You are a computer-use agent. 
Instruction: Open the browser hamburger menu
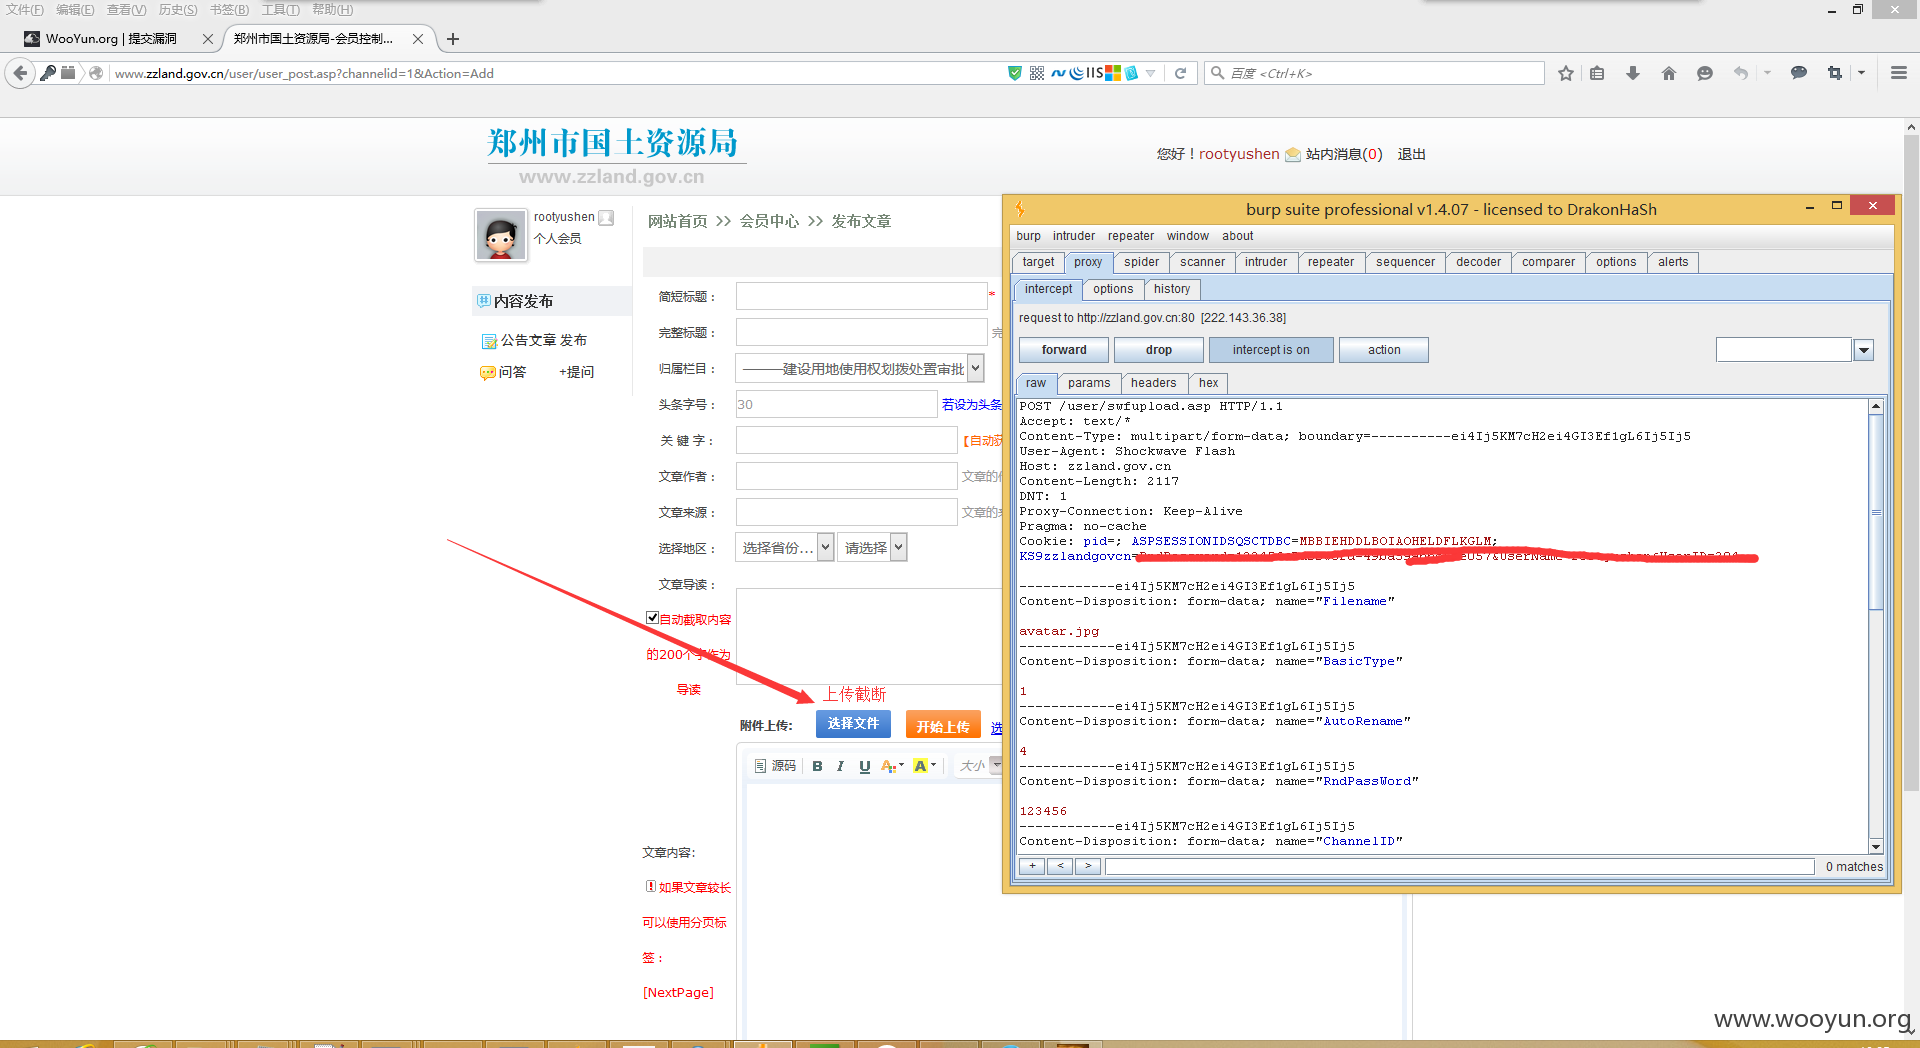pos(1899,73)
